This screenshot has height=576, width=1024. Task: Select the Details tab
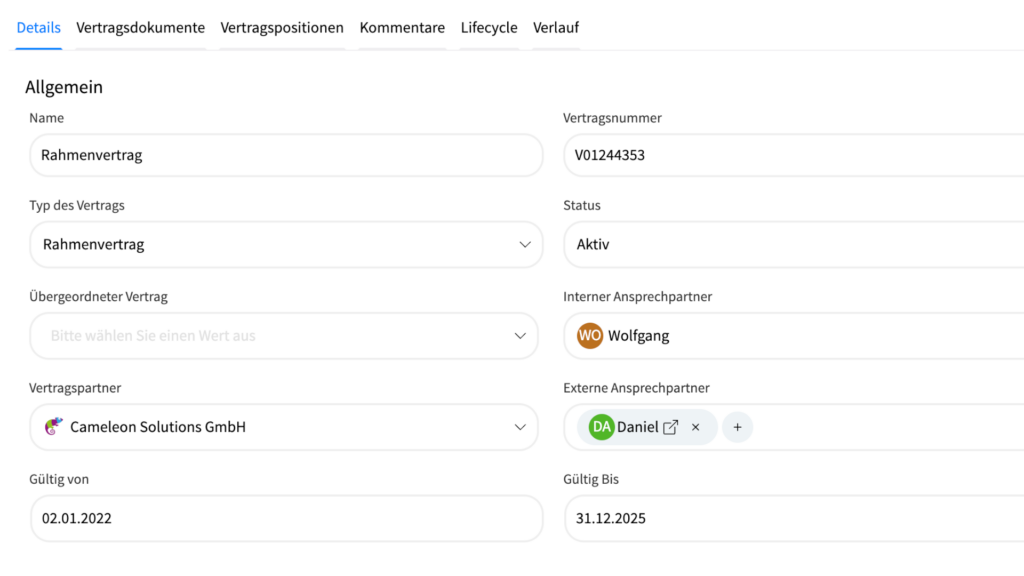(39, 28)
